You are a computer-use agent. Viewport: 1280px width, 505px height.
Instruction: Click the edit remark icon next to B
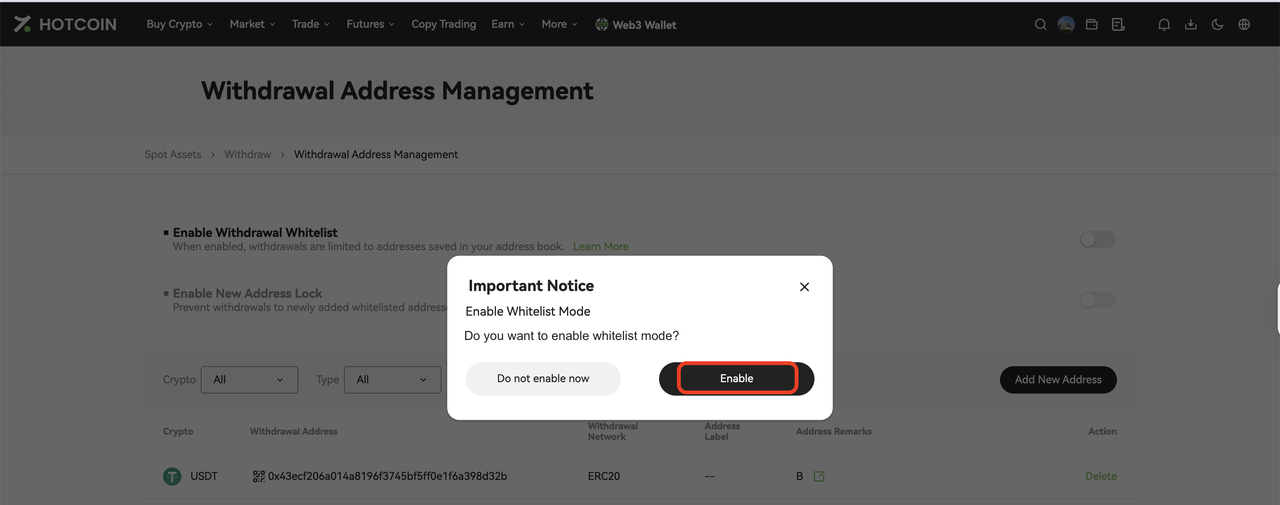819,476
